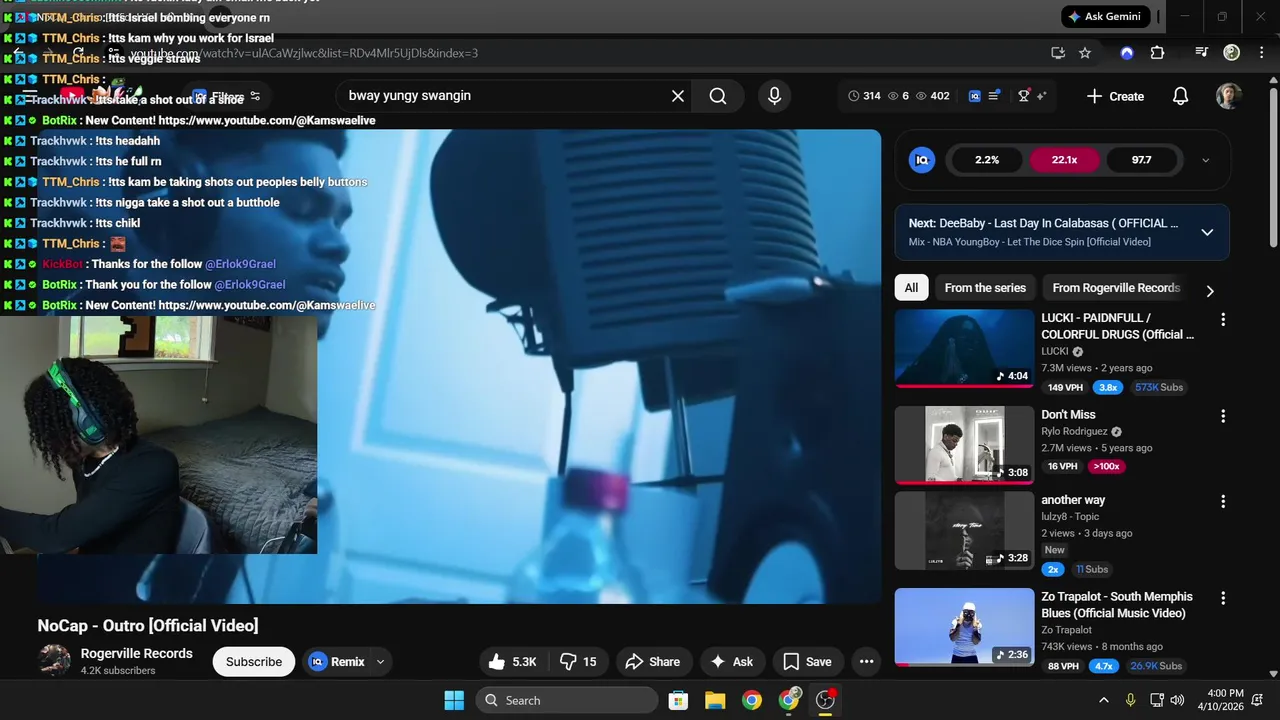Like the video with 5.3K thumbs up
This screenshot has width=1280, height=720.
point(512,661)
